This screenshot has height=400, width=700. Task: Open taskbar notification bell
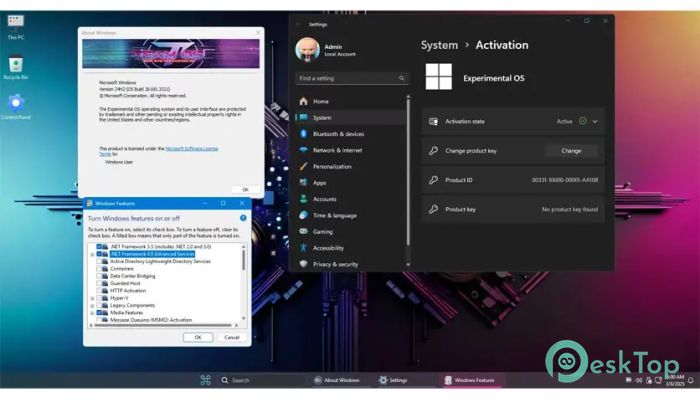691,380
